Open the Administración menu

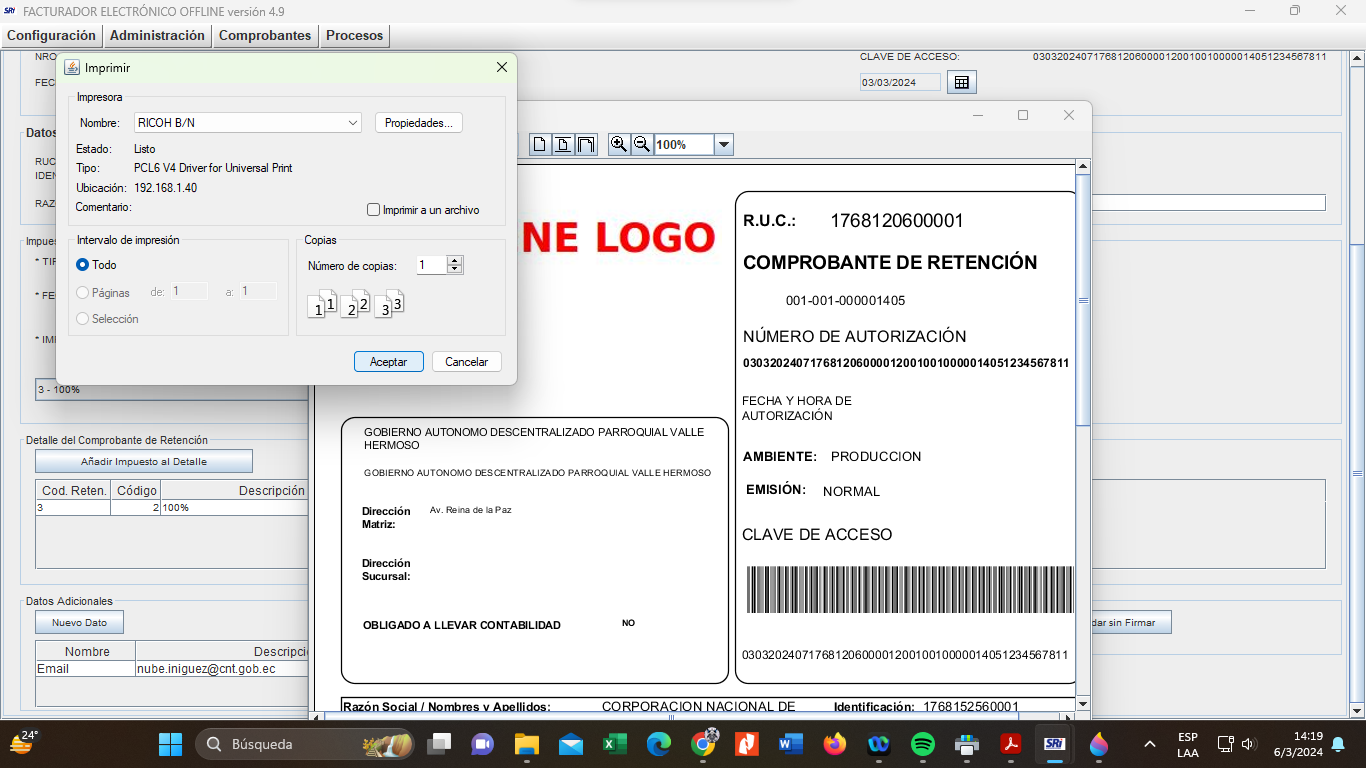(x=157, y=35)
